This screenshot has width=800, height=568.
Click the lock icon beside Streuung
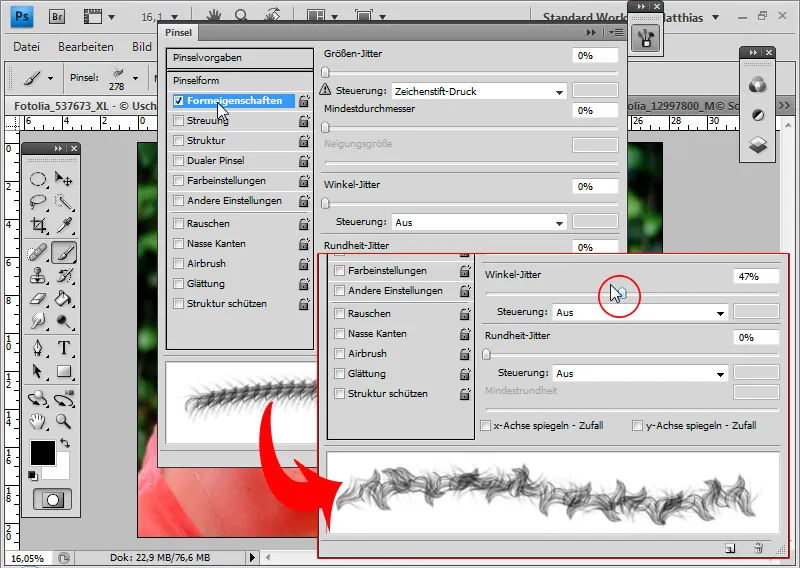tap(304, 121)
